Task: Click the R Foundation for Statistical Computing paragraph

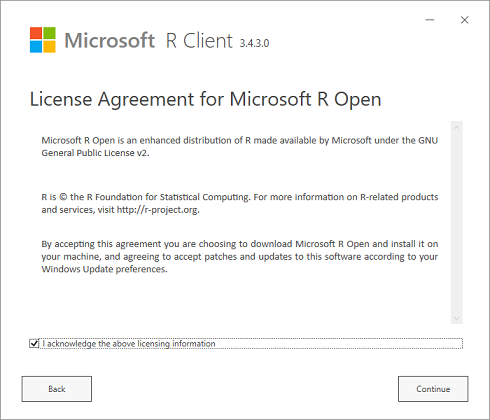Action: coord(240,203)
